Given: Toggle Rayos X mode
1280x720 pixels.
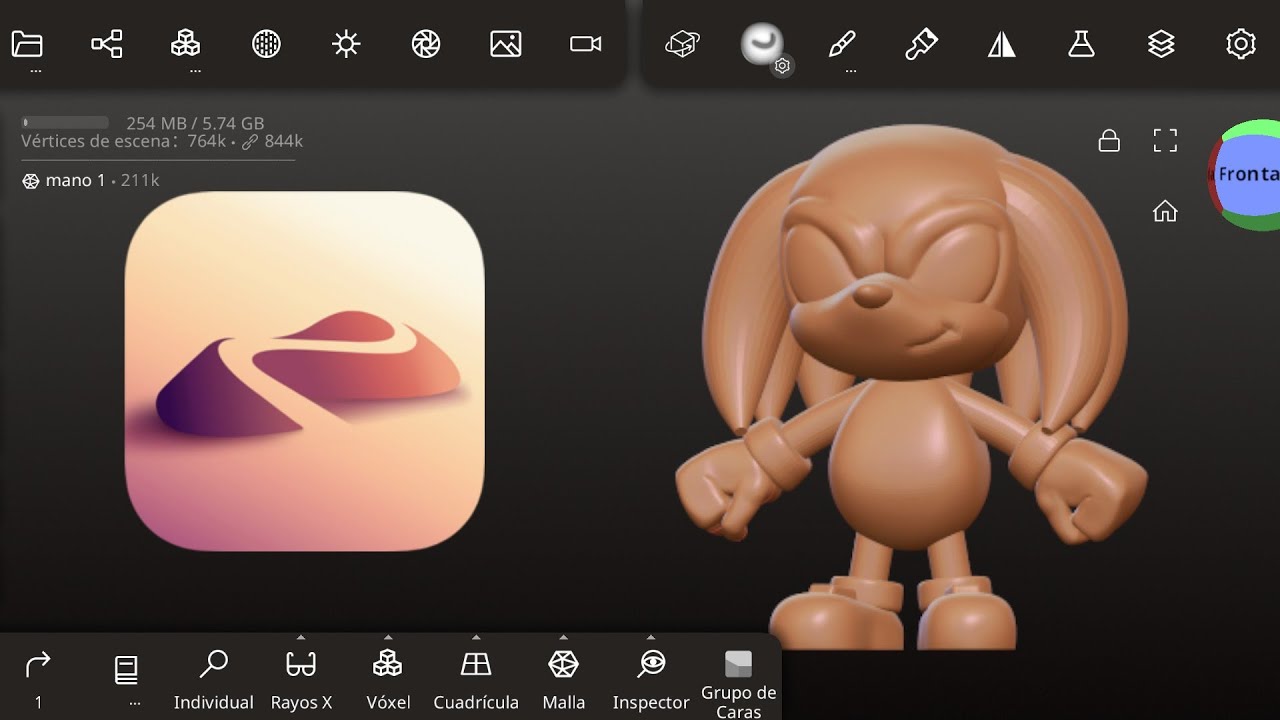Looking at the screenshot, I should point(301,680).
